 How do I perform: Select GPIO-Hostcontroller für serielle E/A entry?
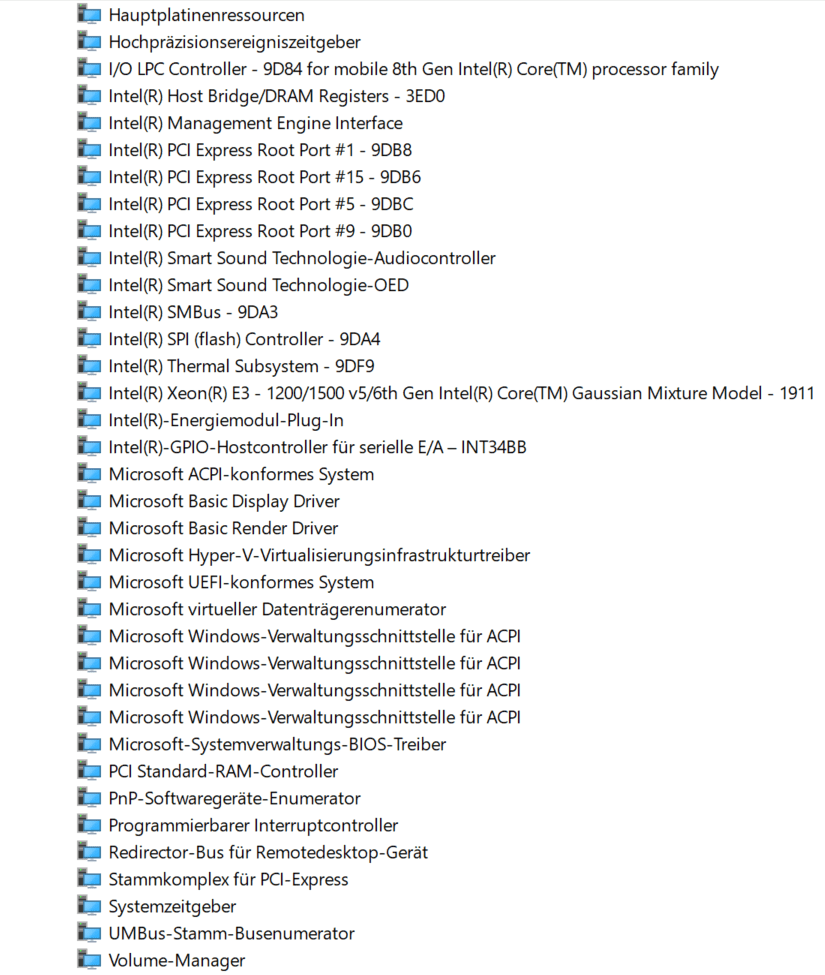[x=318, y=447]
